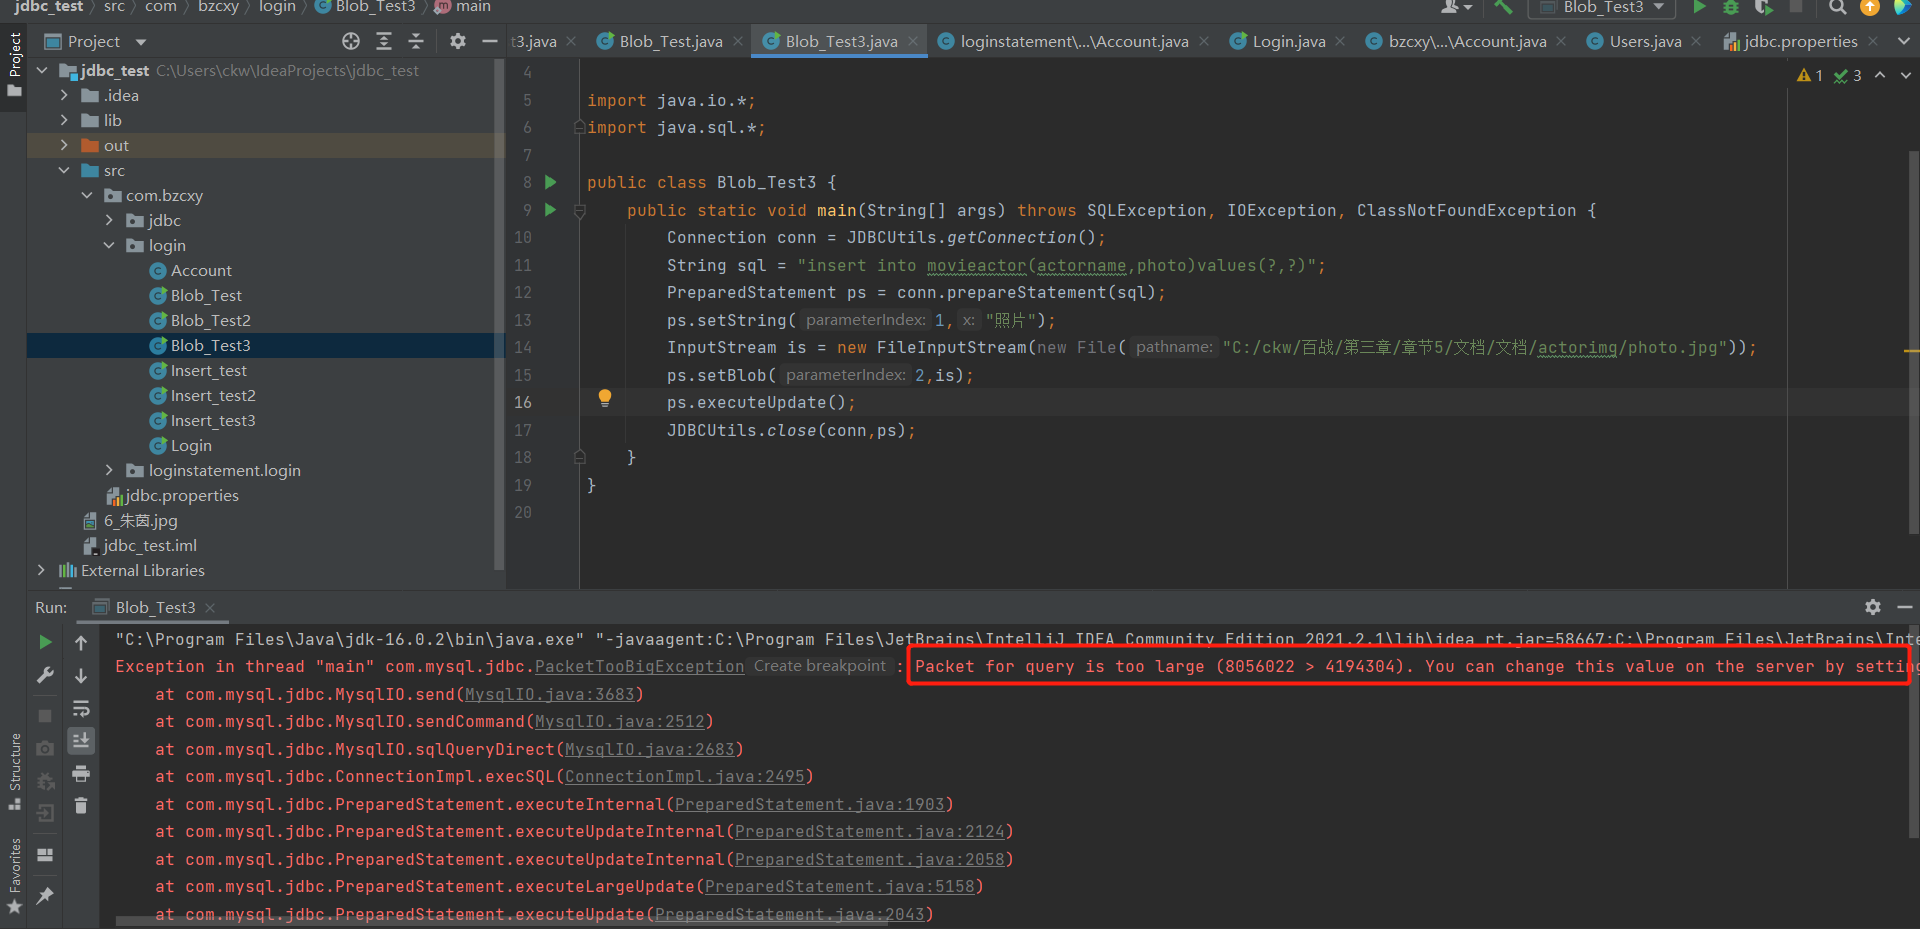Hide the Project tool window
The width and height of the screenshot is (1920, 929).
[489, 41]
